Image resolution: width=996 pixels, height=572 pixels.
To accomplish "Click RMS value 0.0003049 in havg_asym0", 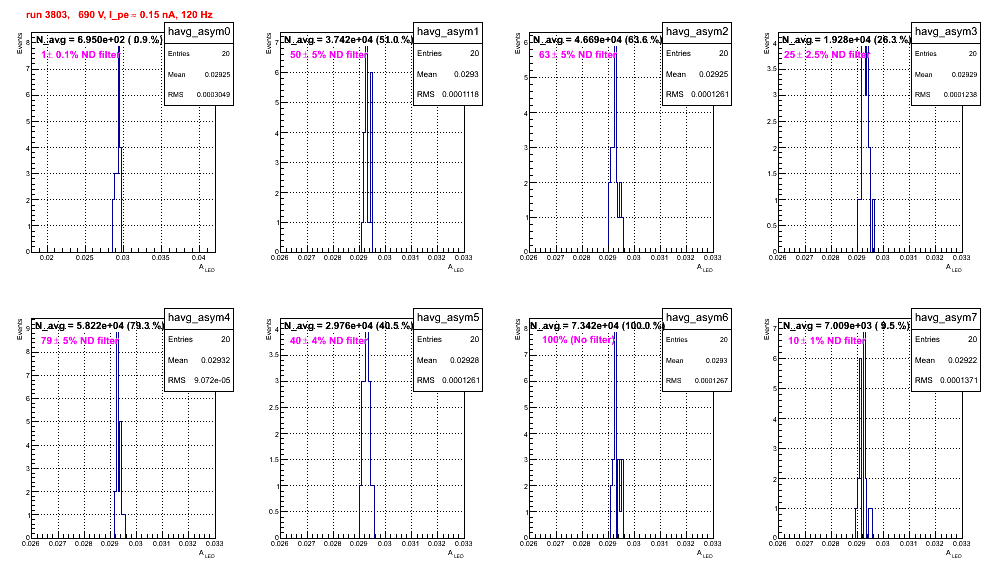I will [213, 95].
